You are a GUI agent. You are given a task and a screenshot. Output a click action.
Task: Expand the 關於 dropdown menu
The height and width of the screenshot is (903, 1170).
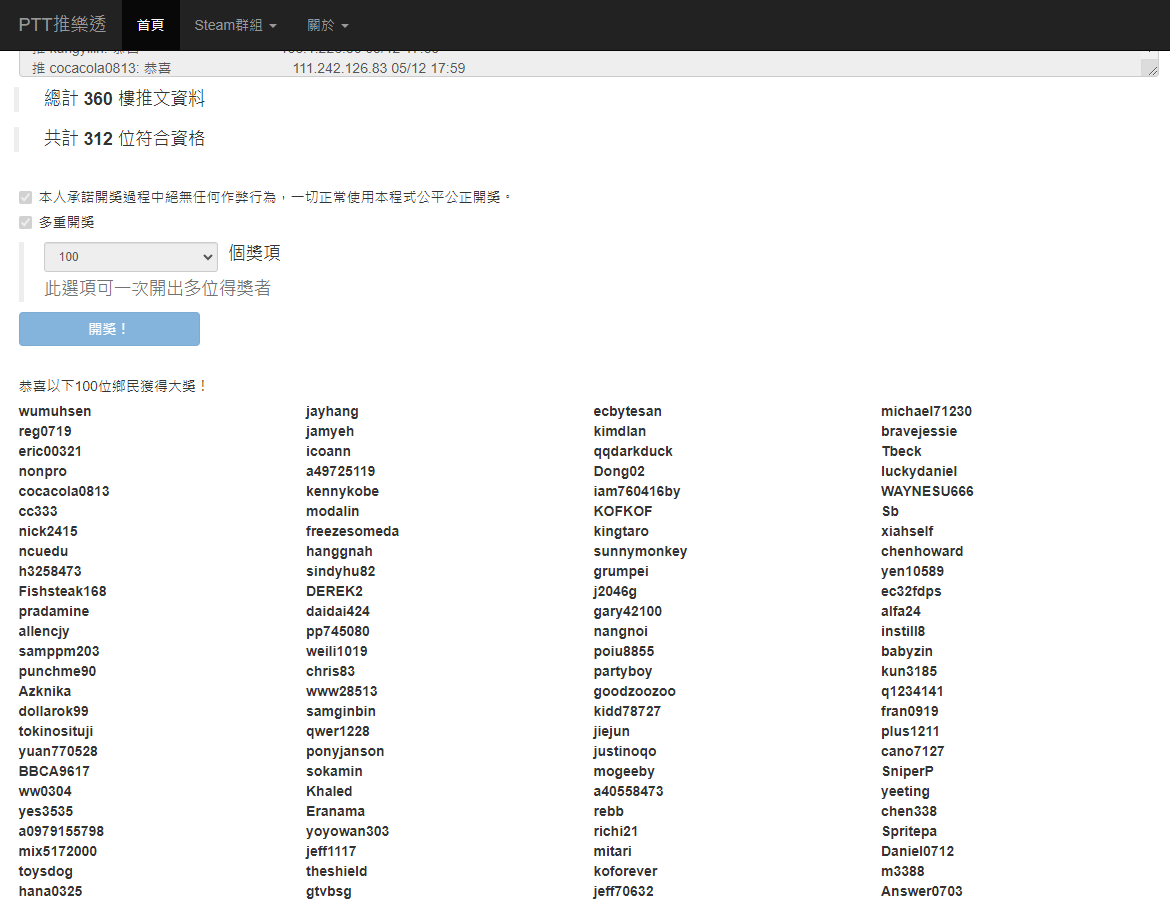(328, 25)
